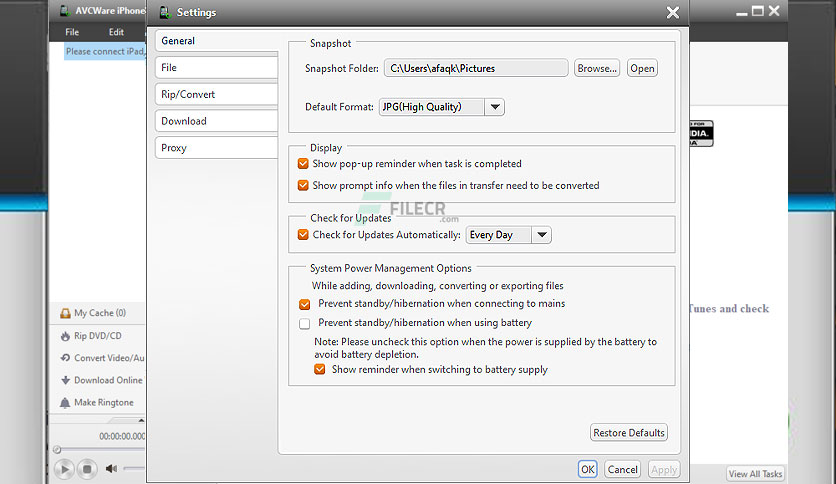Viewport: 836px width, 484px height.
Task: Switch to the General settings tab
Action: [216, 41]
